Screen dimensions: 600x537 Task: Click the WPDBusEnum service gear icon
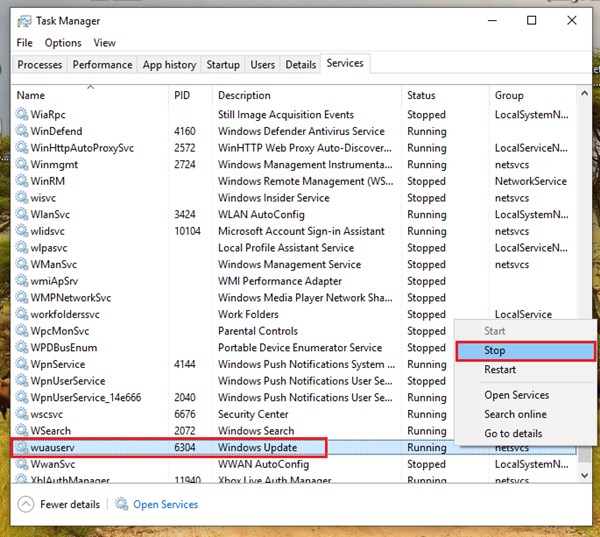(22, 347)
